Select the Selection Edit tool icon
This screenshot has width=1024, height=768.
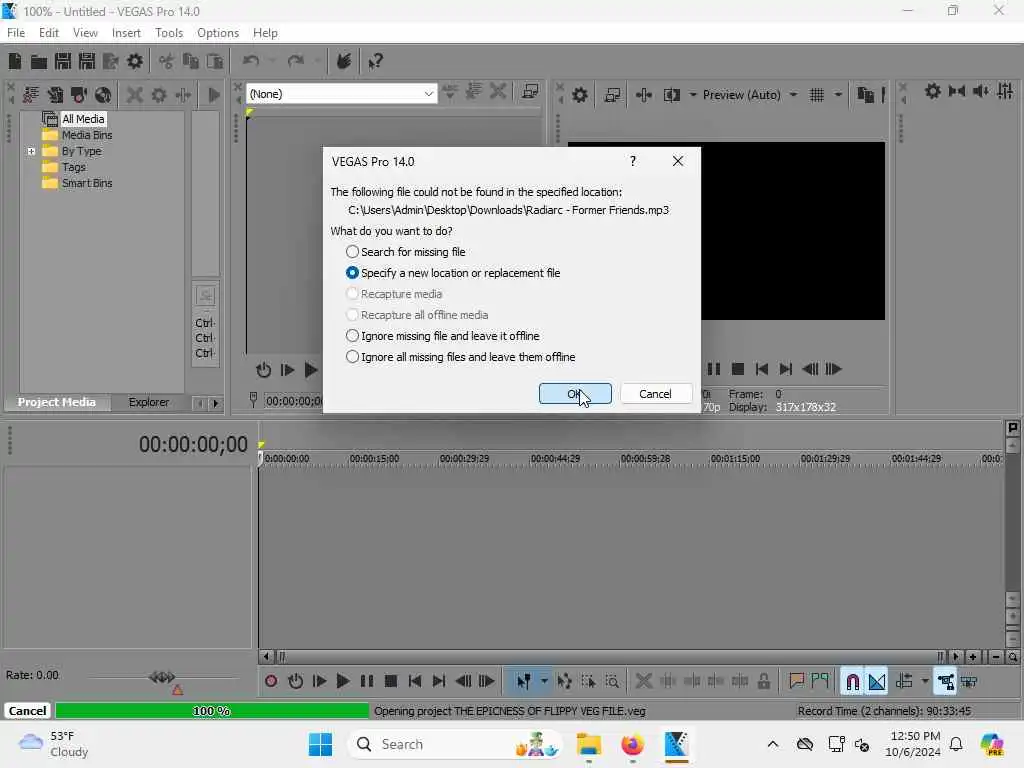(588, 681)
